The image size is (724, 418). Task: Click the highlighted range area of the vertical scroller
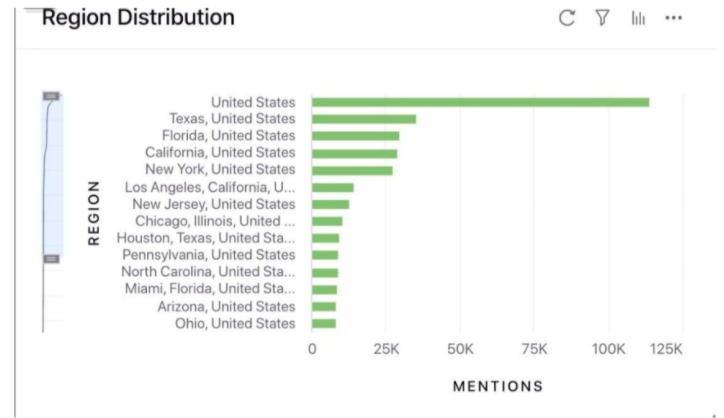[52, 177]
